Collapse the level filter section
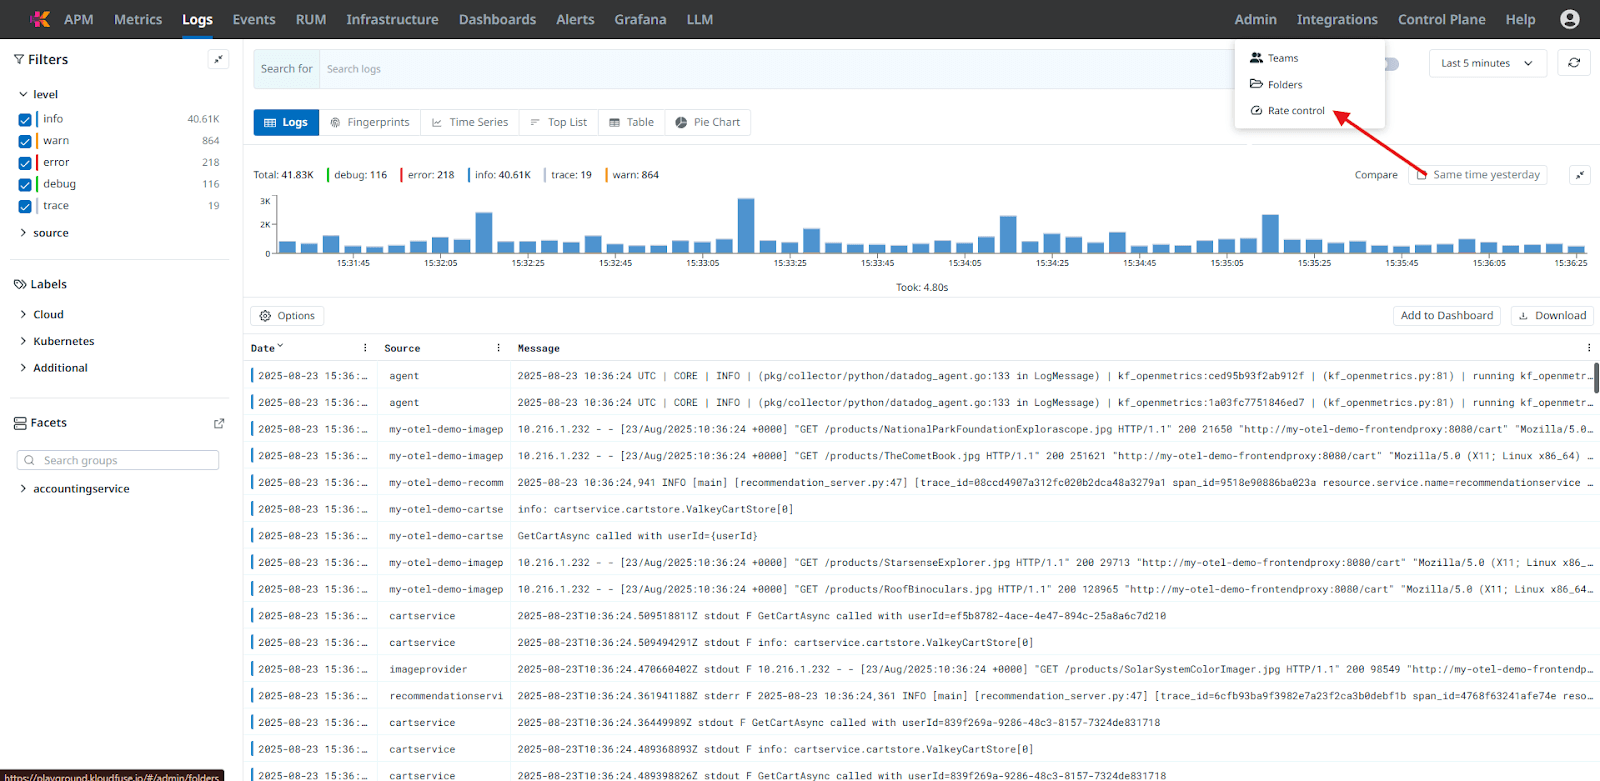1600x781 pixels. 23,94
